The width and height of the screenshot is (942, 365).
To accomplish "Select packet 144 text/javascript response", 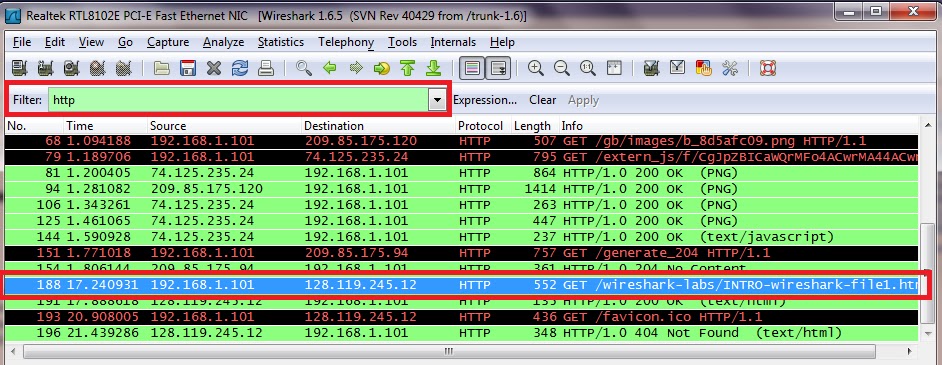I will [x=462, y=237].
